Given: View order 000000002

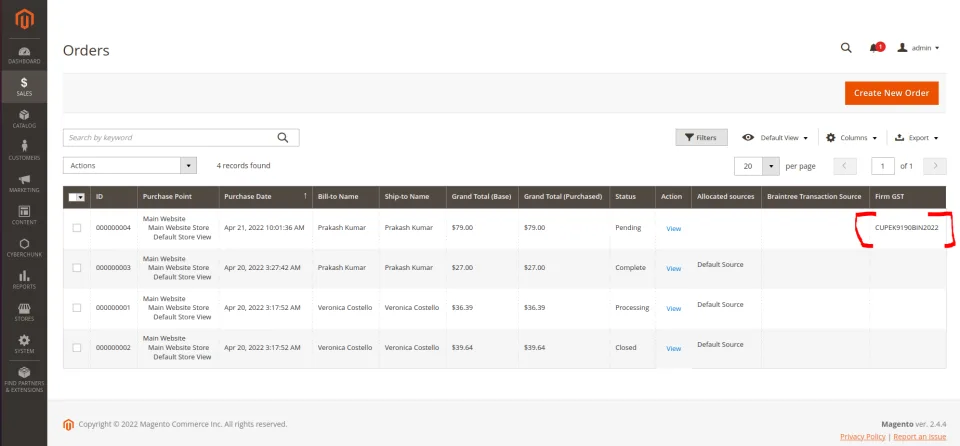Looking at the screenshot, I should (673, 348).
